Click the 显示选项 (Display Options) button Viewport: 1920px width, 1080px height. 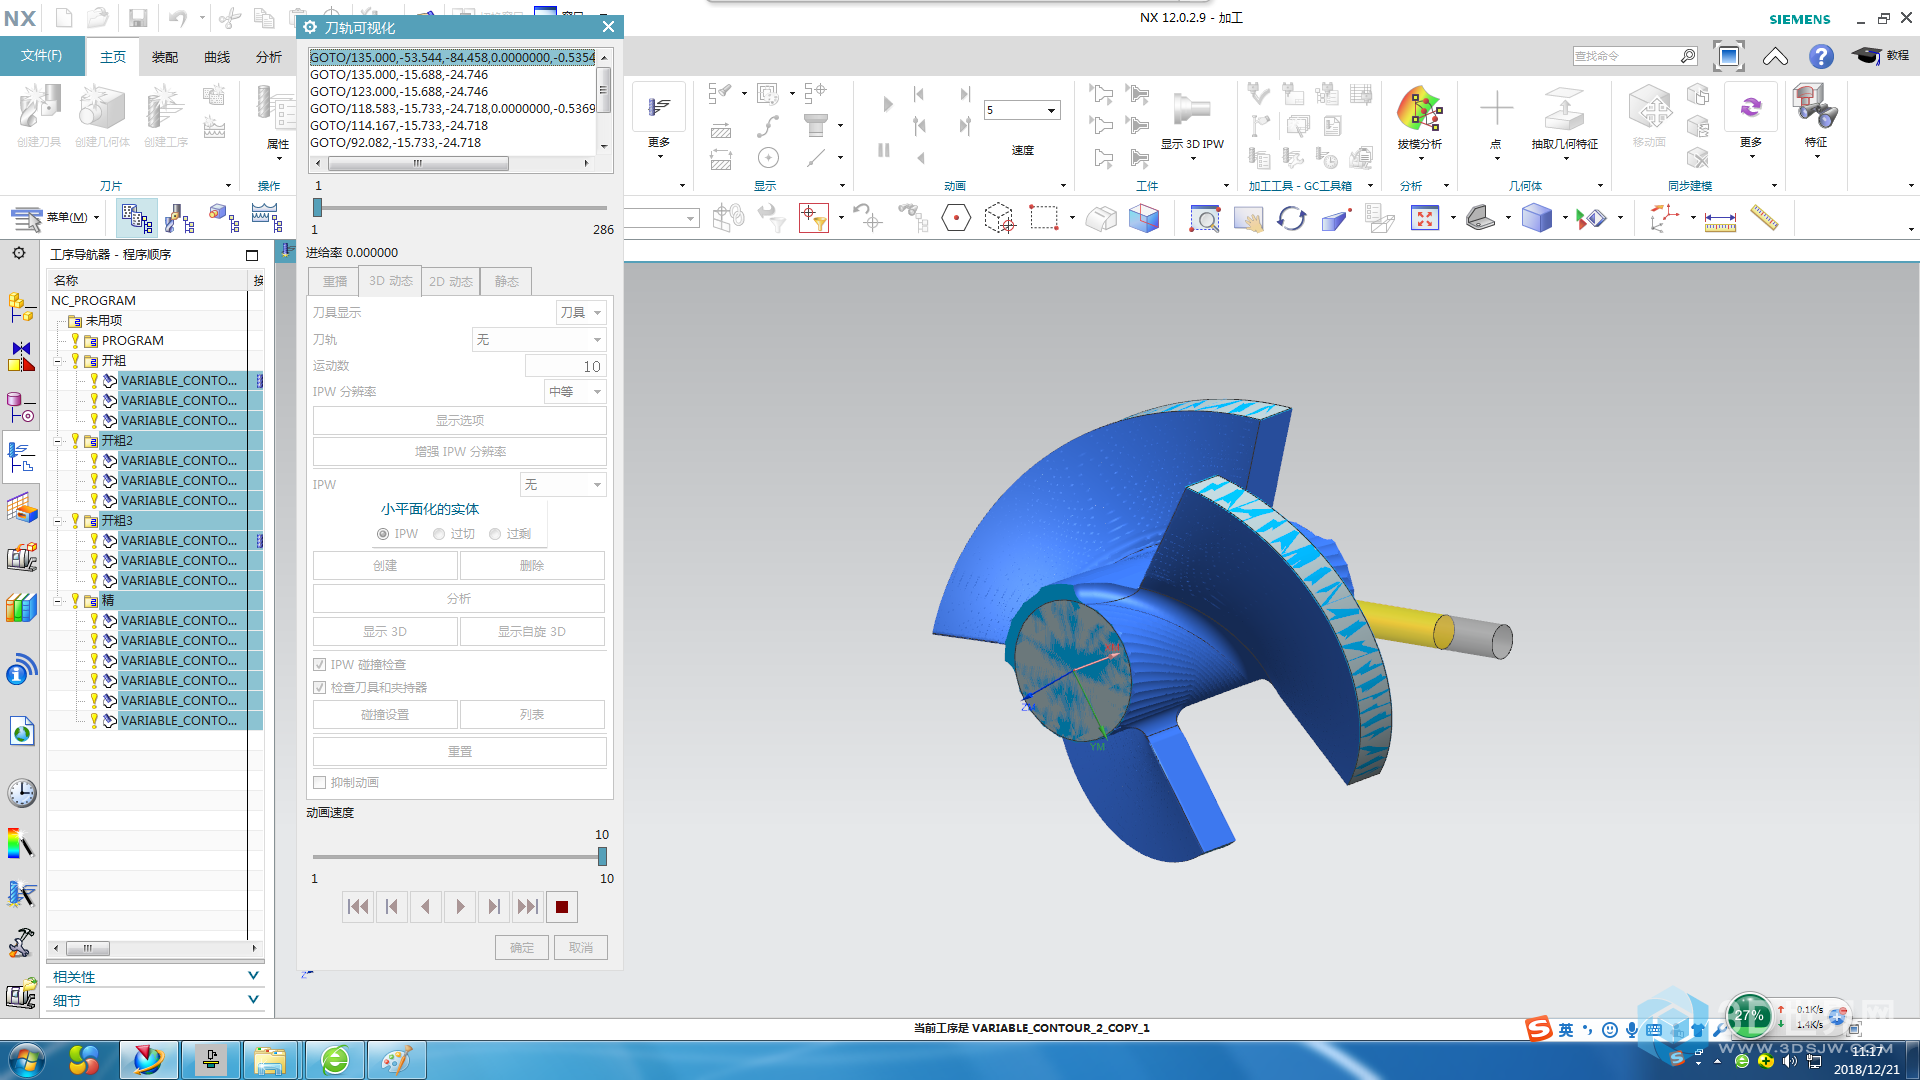click(x=459, y=420)
